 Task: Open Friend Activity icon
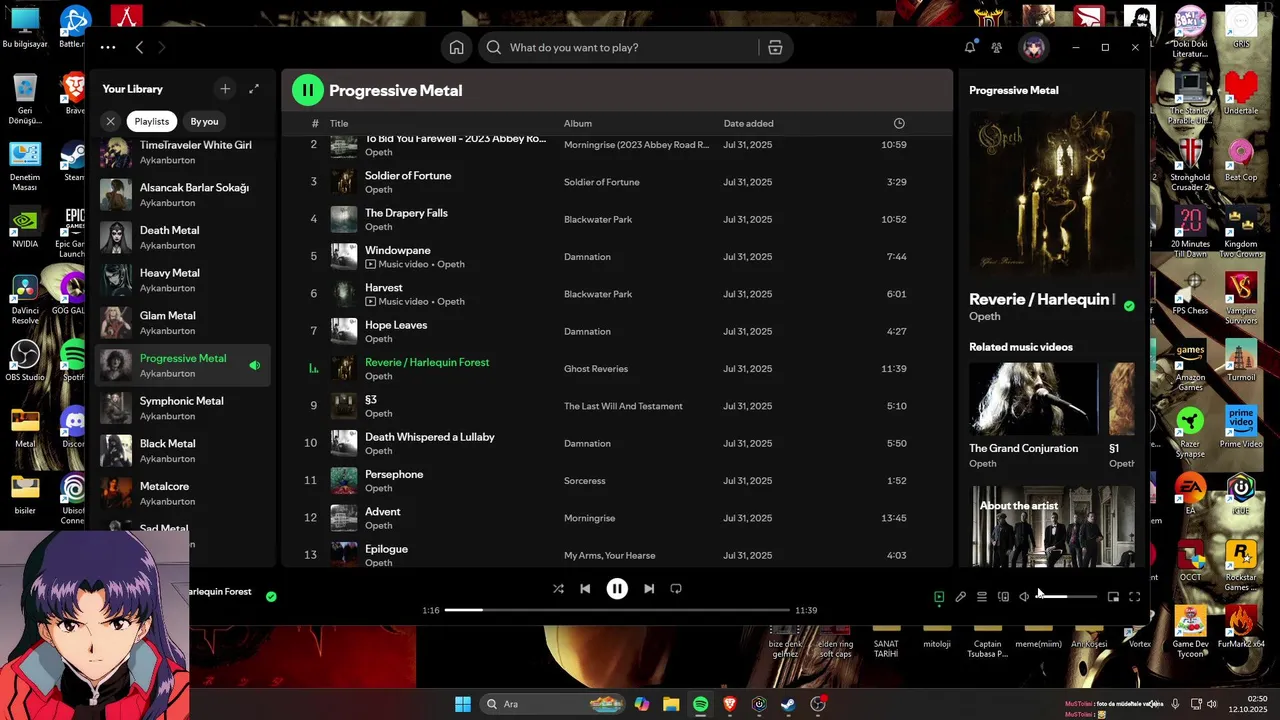997,47
